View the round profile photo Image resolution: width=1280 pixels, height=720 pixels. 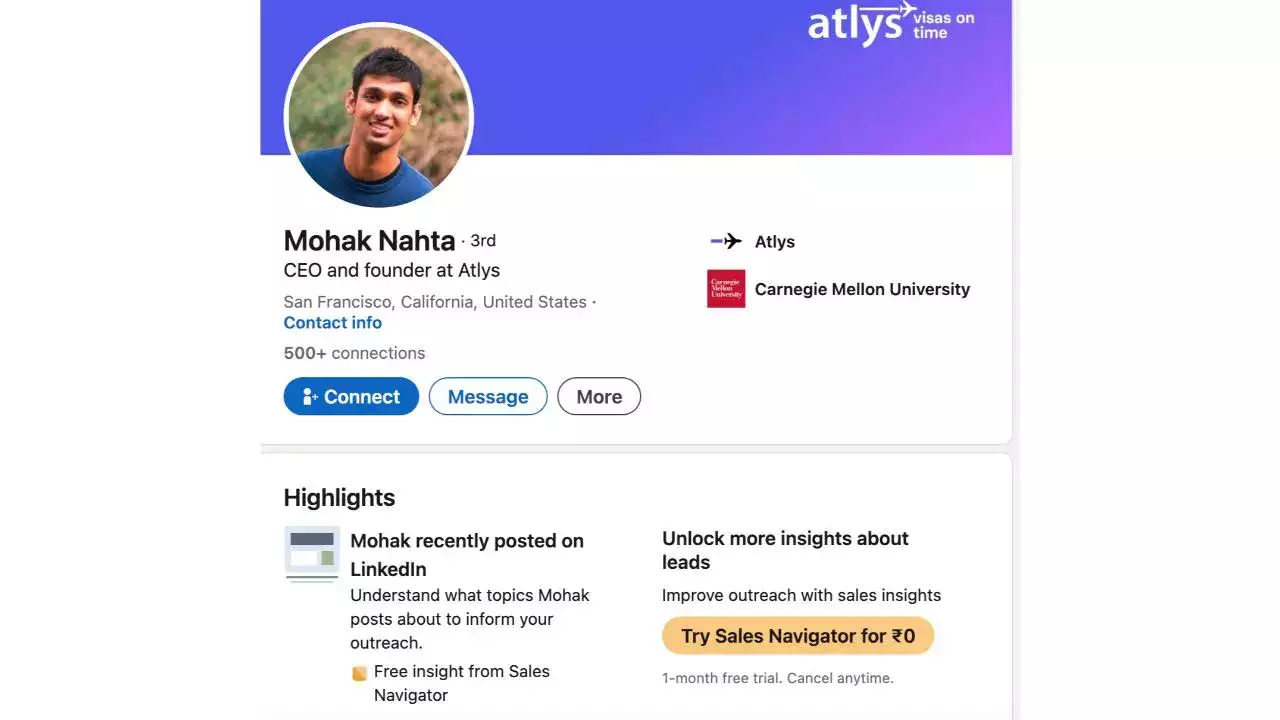point(379,117)
